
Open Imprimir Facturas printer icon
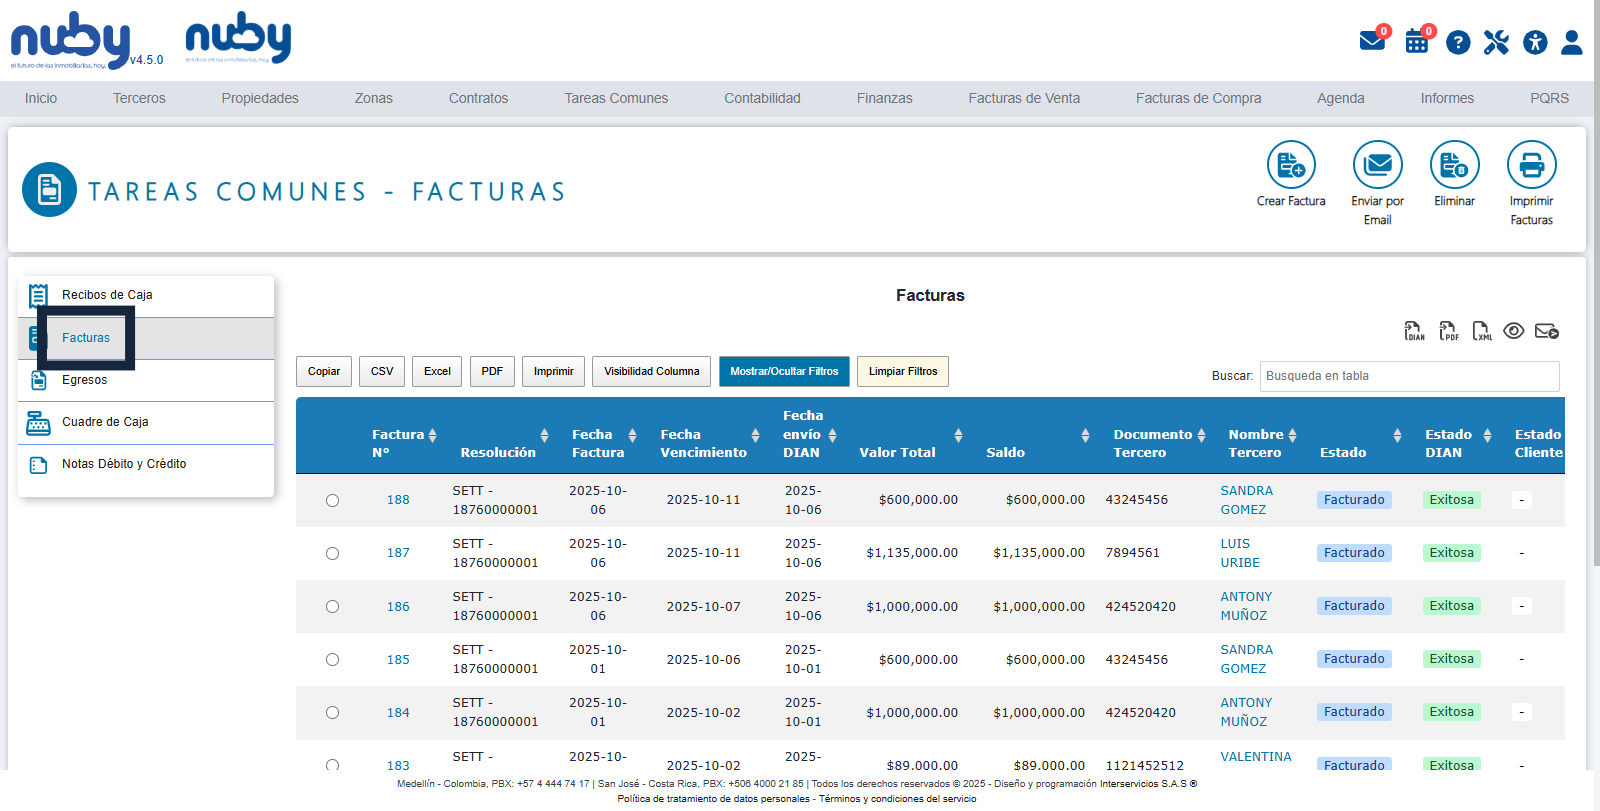[x=1531, y=165]
